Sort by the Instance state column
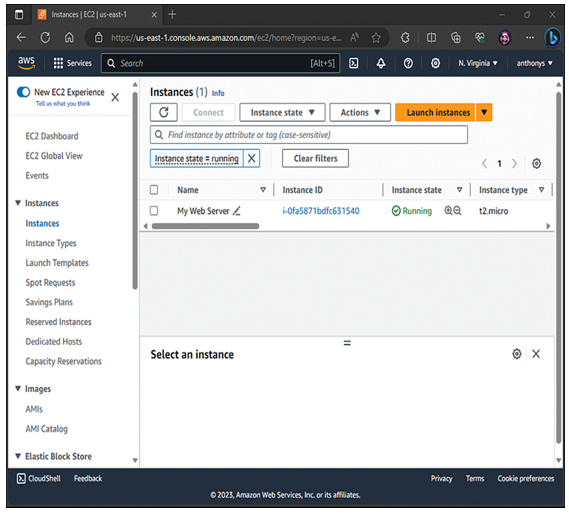The height and width of the screenshot is (514, 569). (459, 189)
